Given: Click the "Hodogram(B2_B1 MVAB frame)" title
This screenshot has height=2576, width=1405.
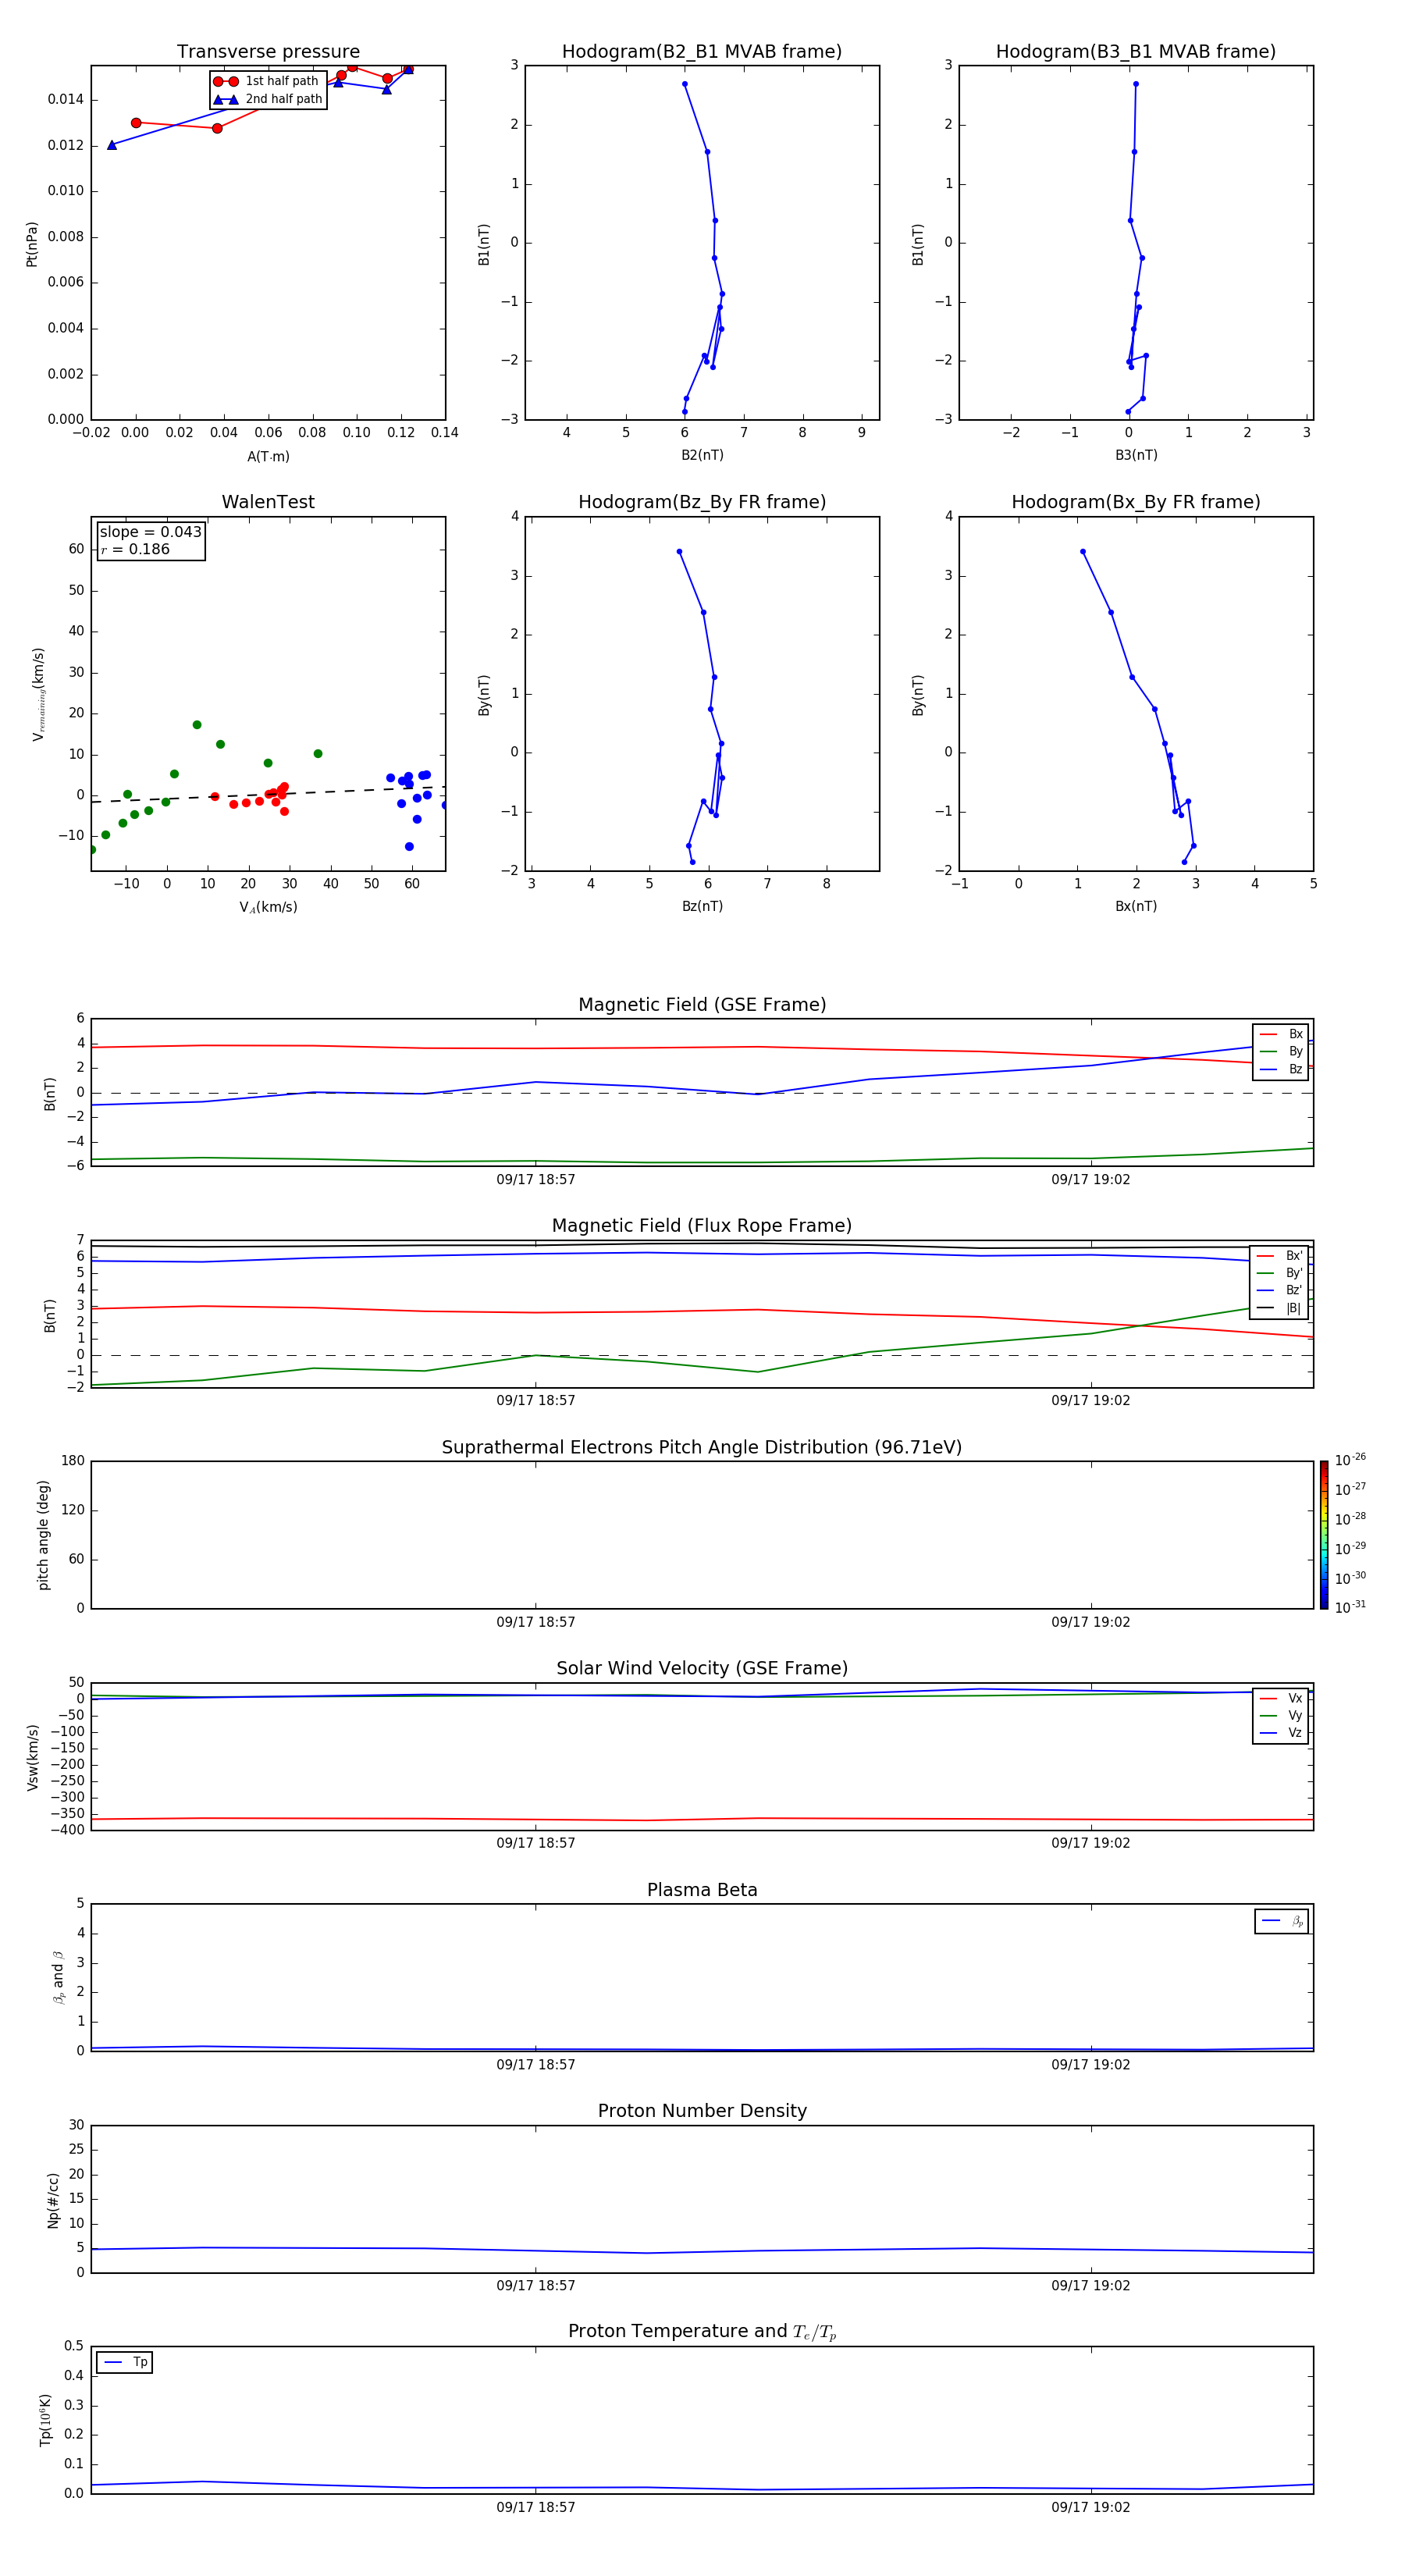Looking at the screenshot, I should [x=702, y=51].
